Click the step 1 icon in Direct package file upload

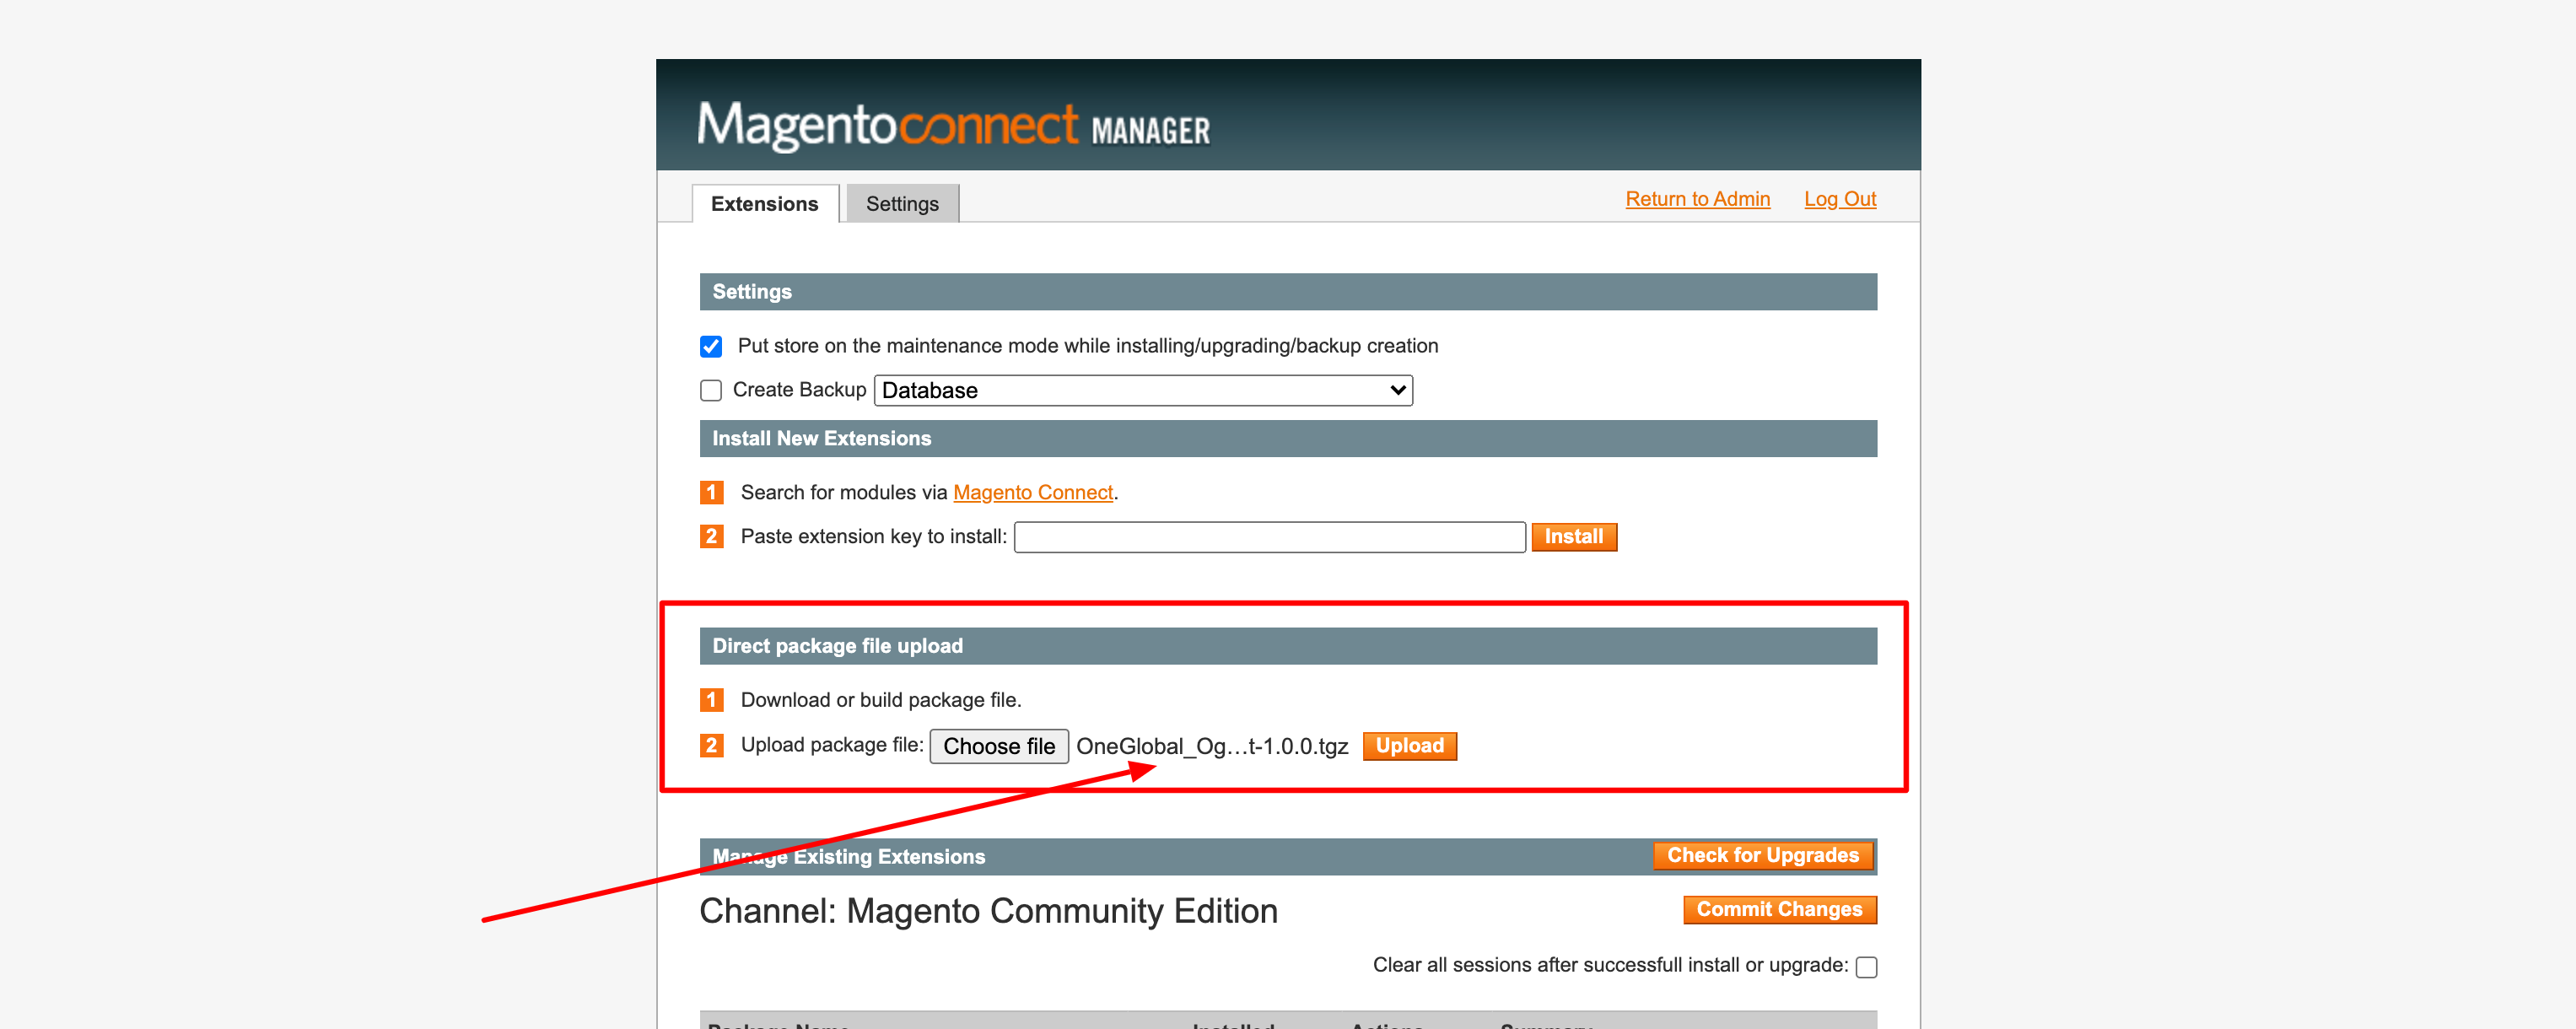(711, 700)
